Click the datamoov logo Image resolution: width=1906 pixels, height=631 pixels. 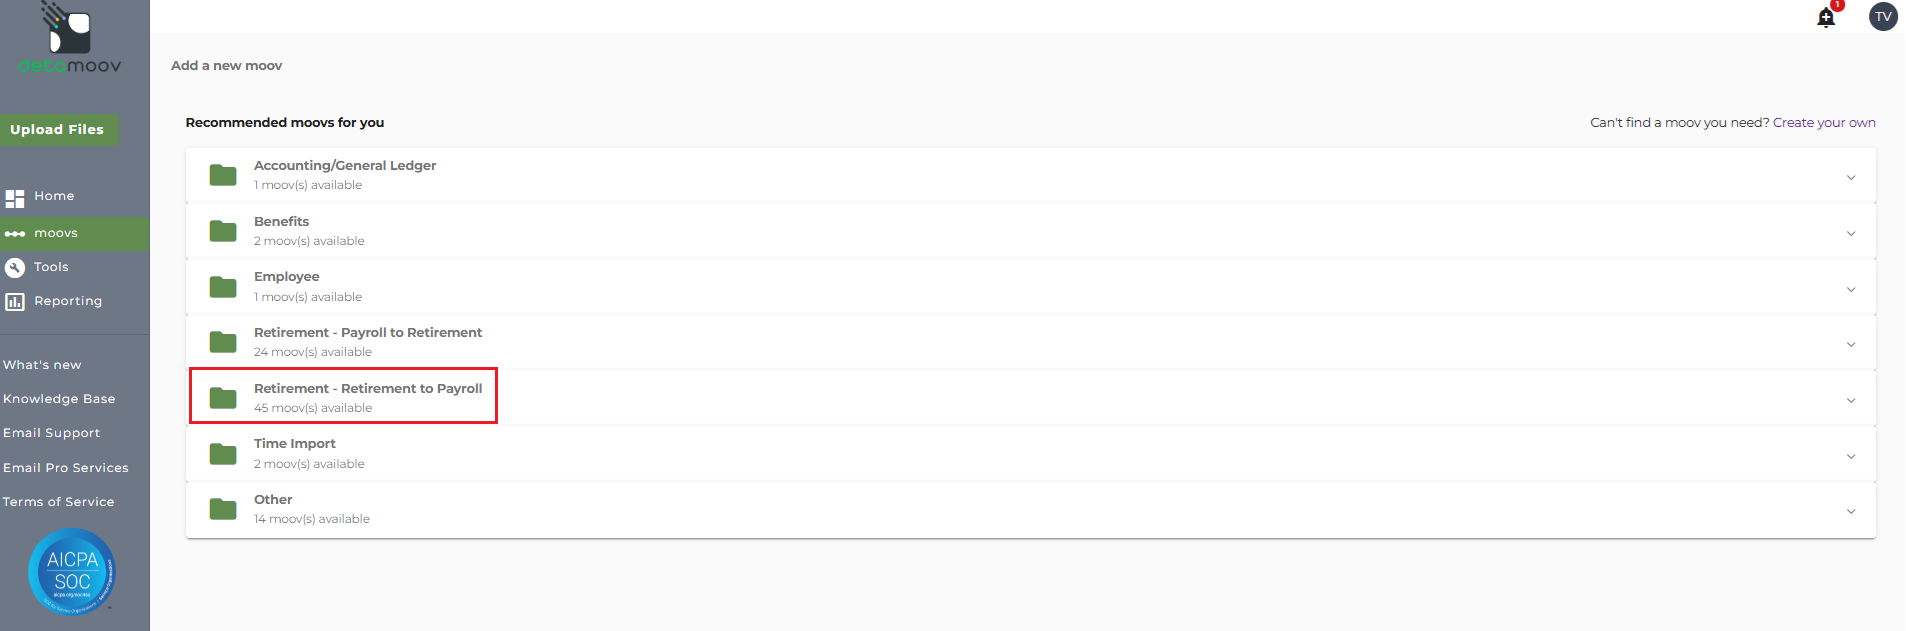click(70, 40)
